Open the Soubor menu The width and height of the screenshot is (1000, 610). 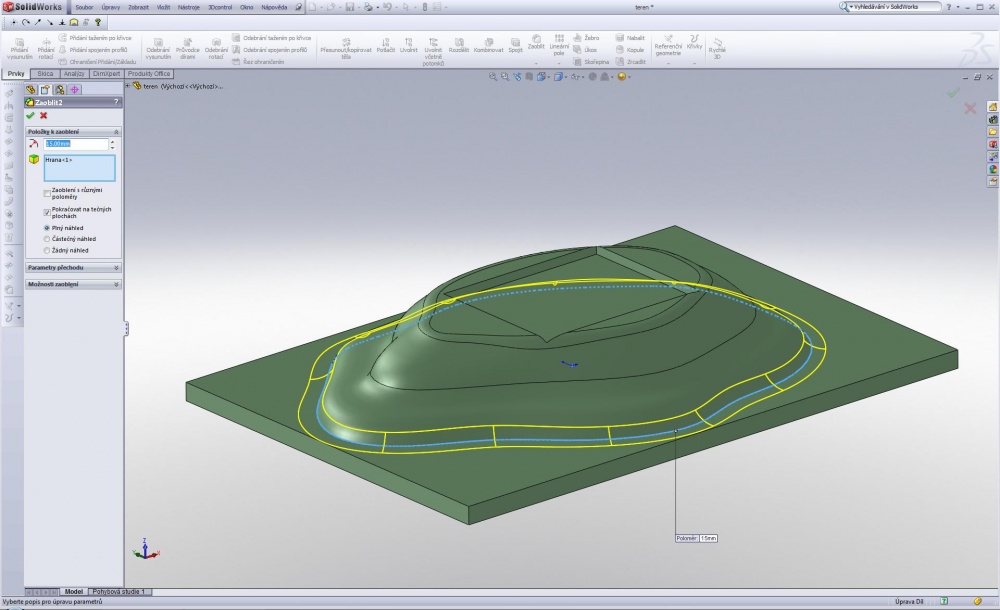pos(84,7)
